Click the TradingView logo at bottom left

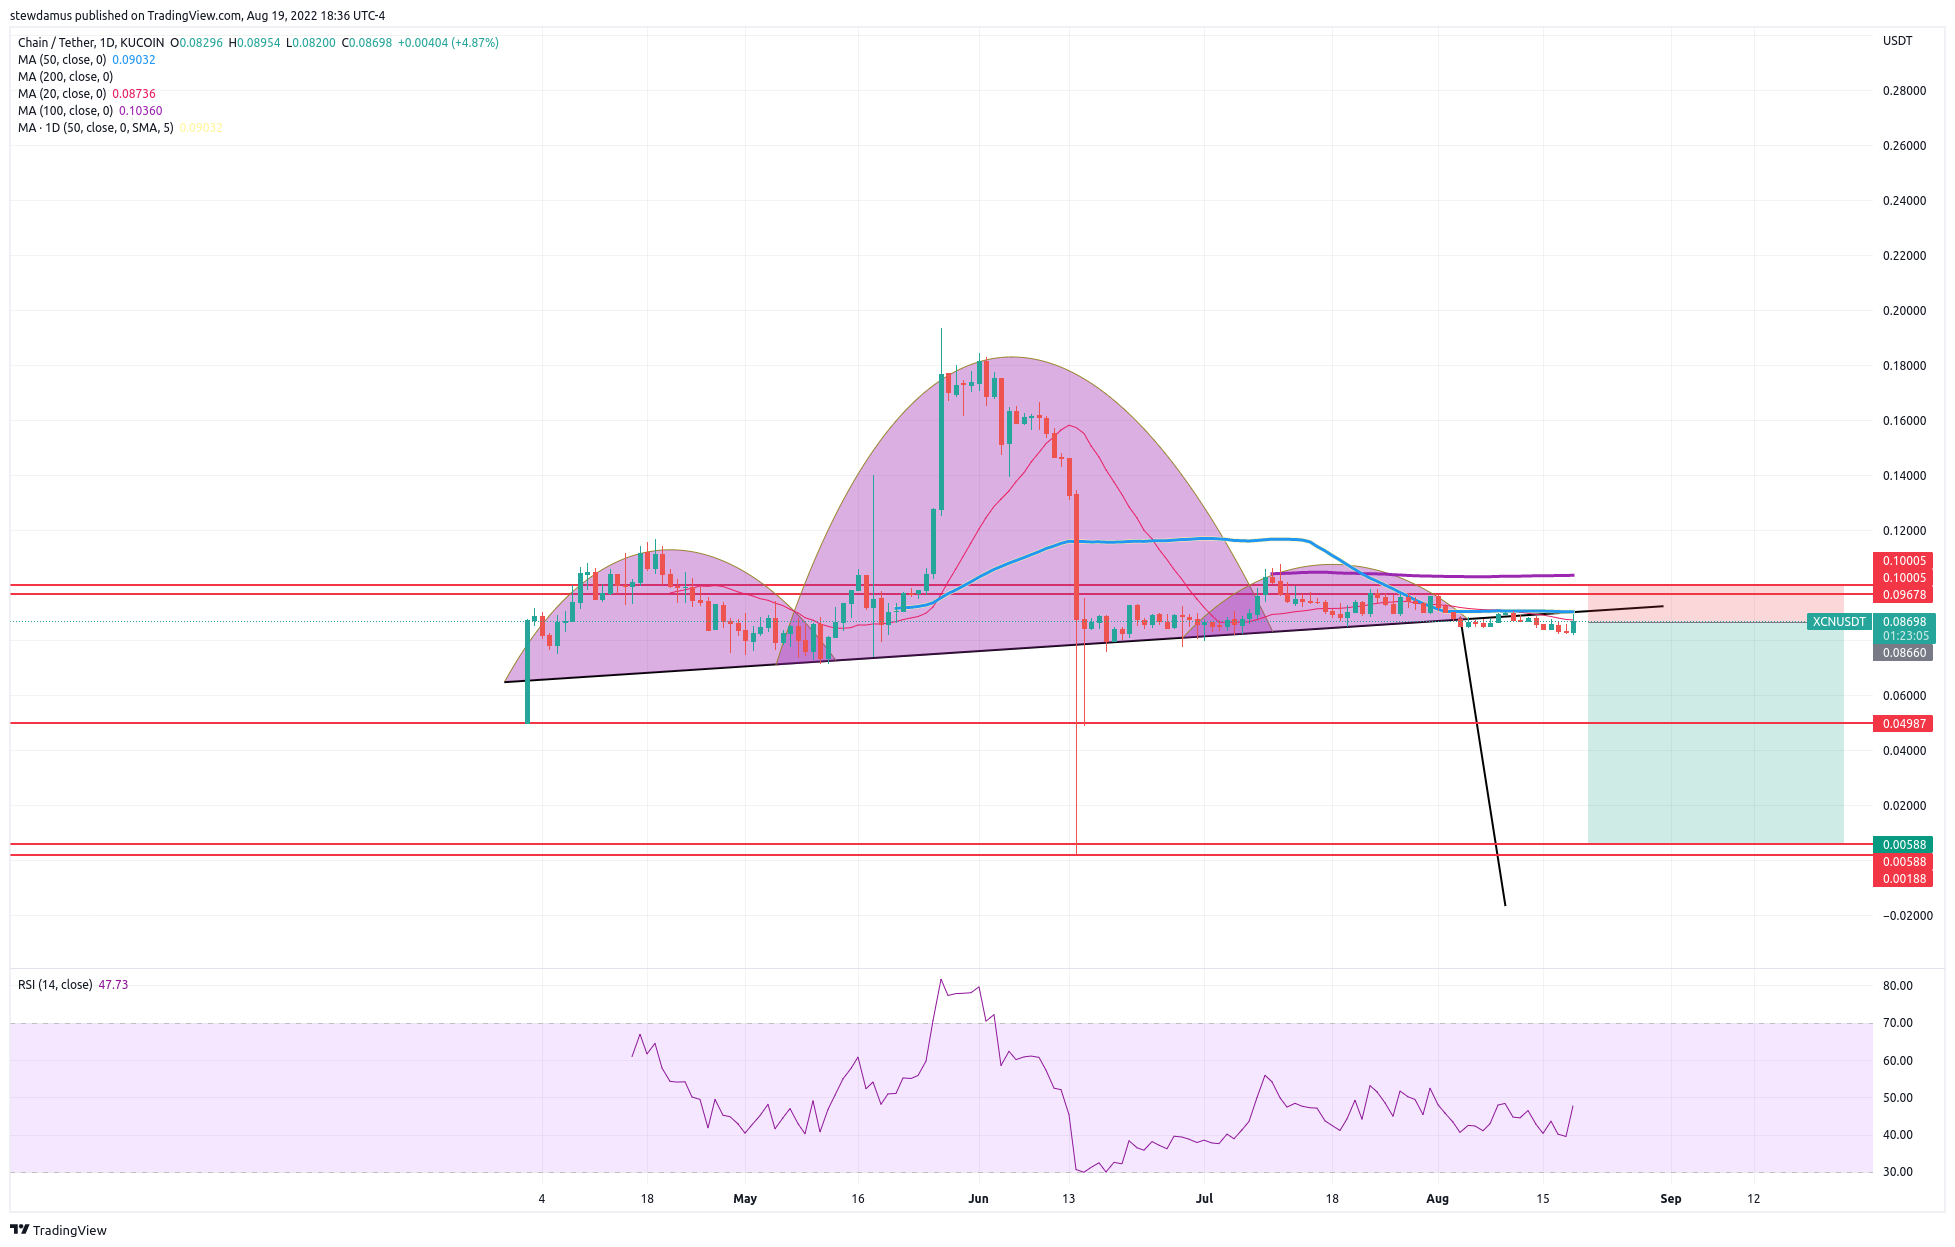coord(58,1230)
